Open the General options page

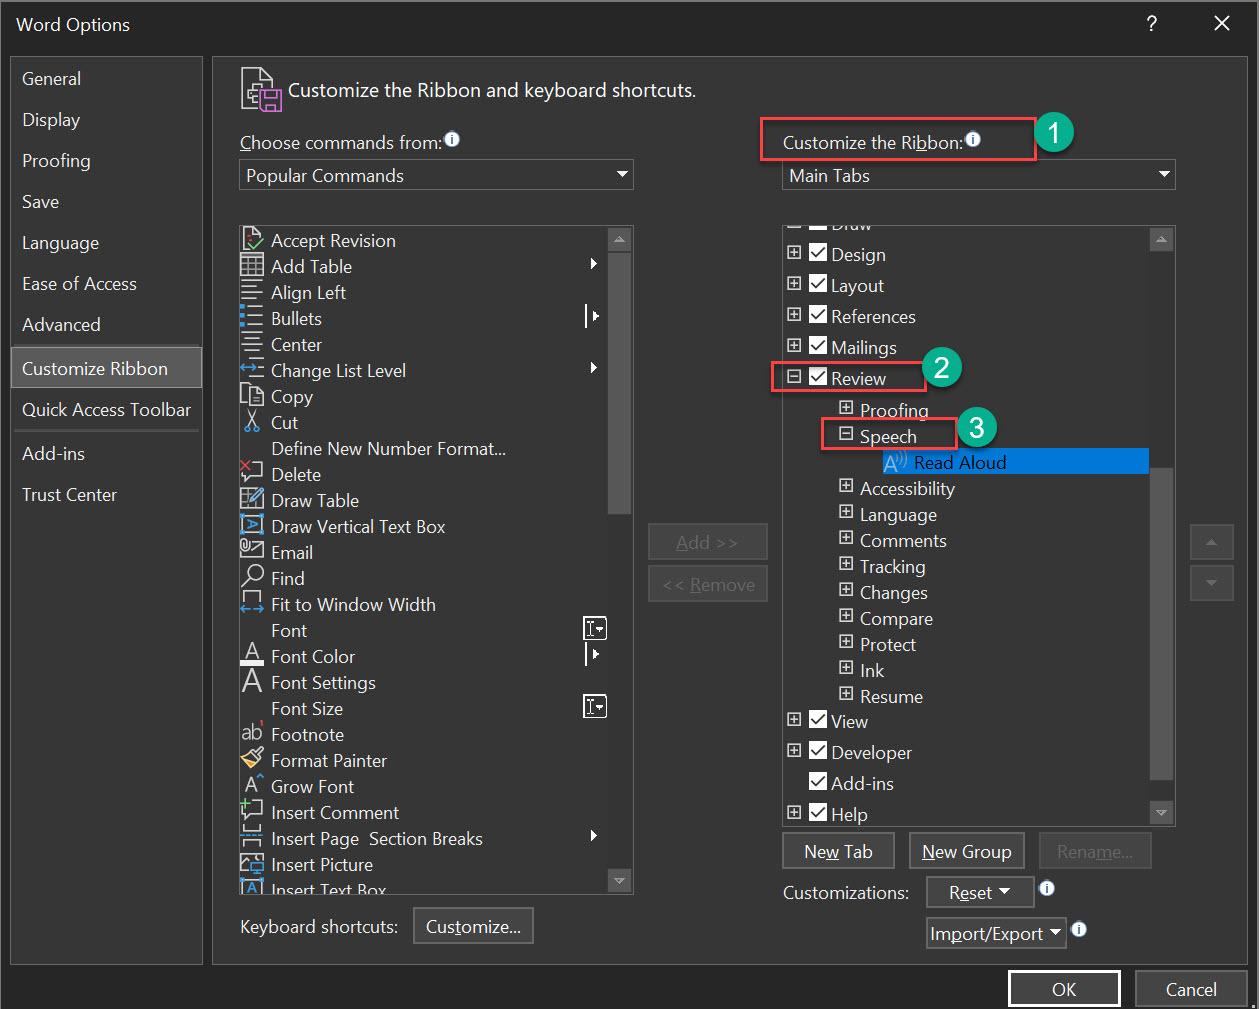point(106,78)
